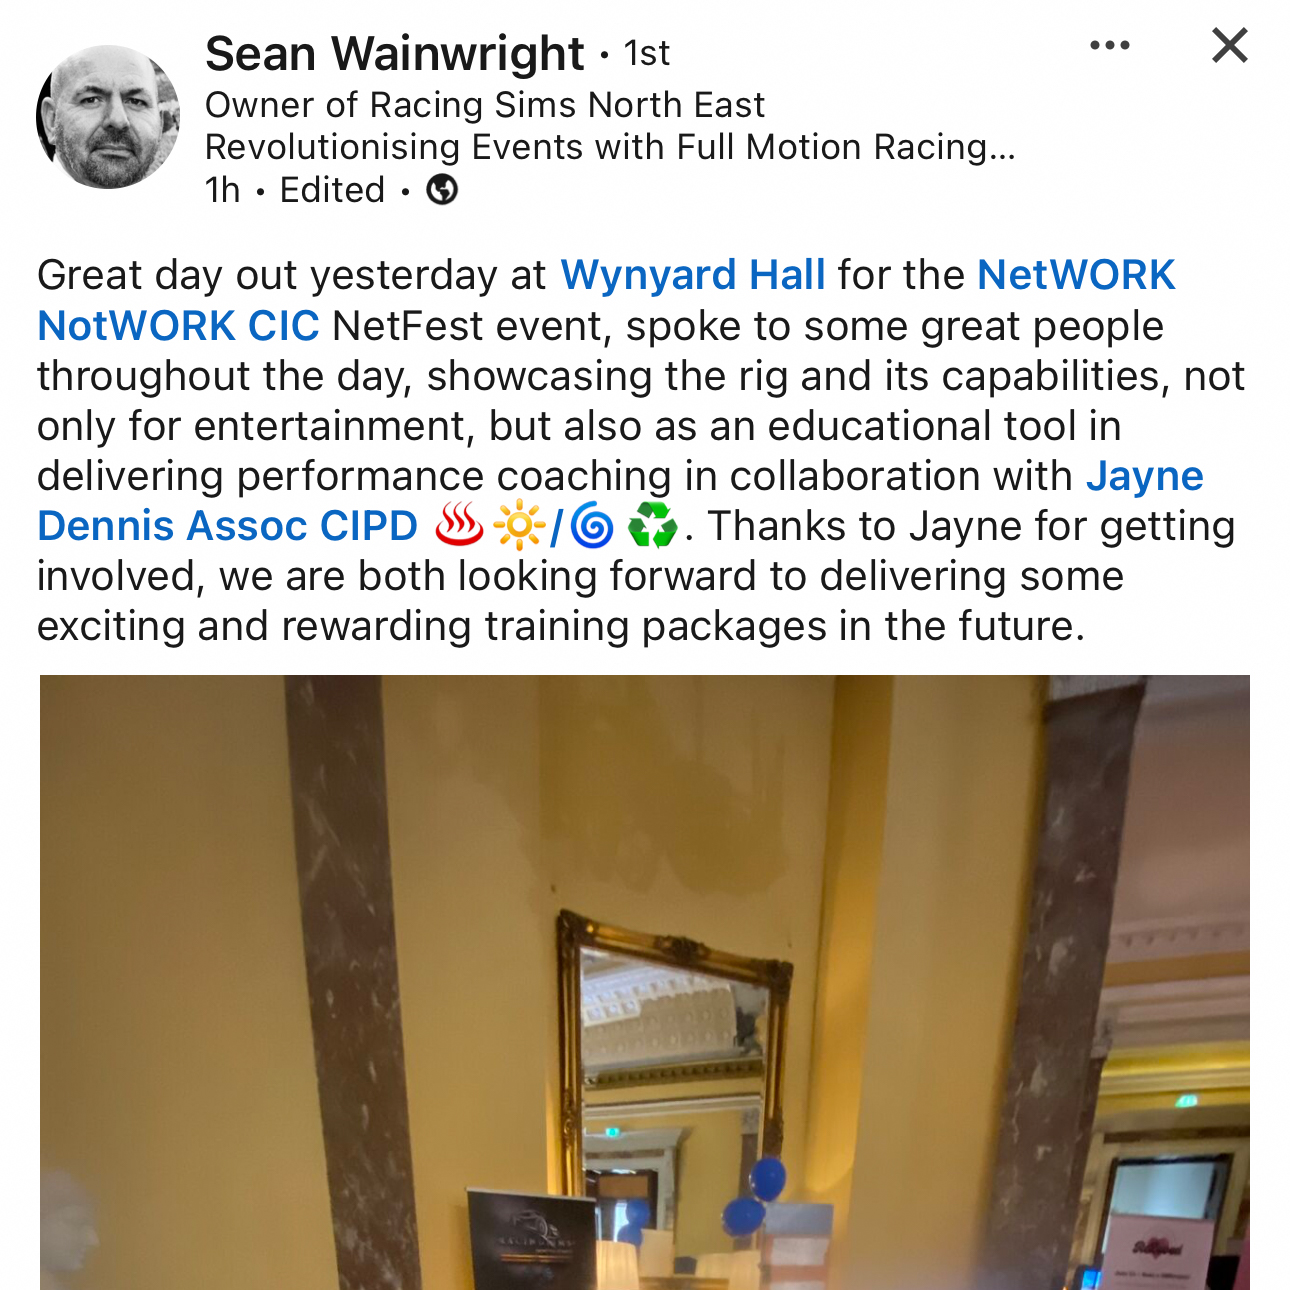This screenshot has height=1290, width=1290.
Task: Close the post with the X icon
Action: pyautogui.click(x=1229, y=45)
